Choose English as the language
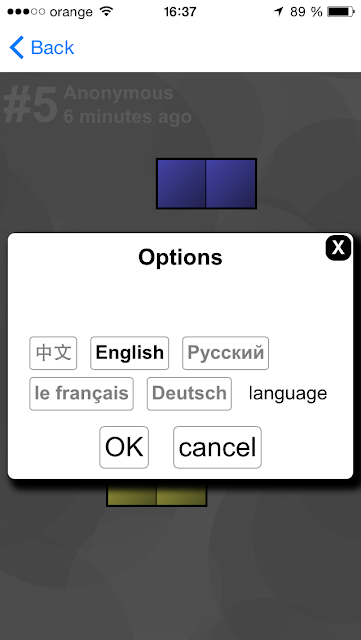Screen dimensions: 361x640 tap(129, 353)
